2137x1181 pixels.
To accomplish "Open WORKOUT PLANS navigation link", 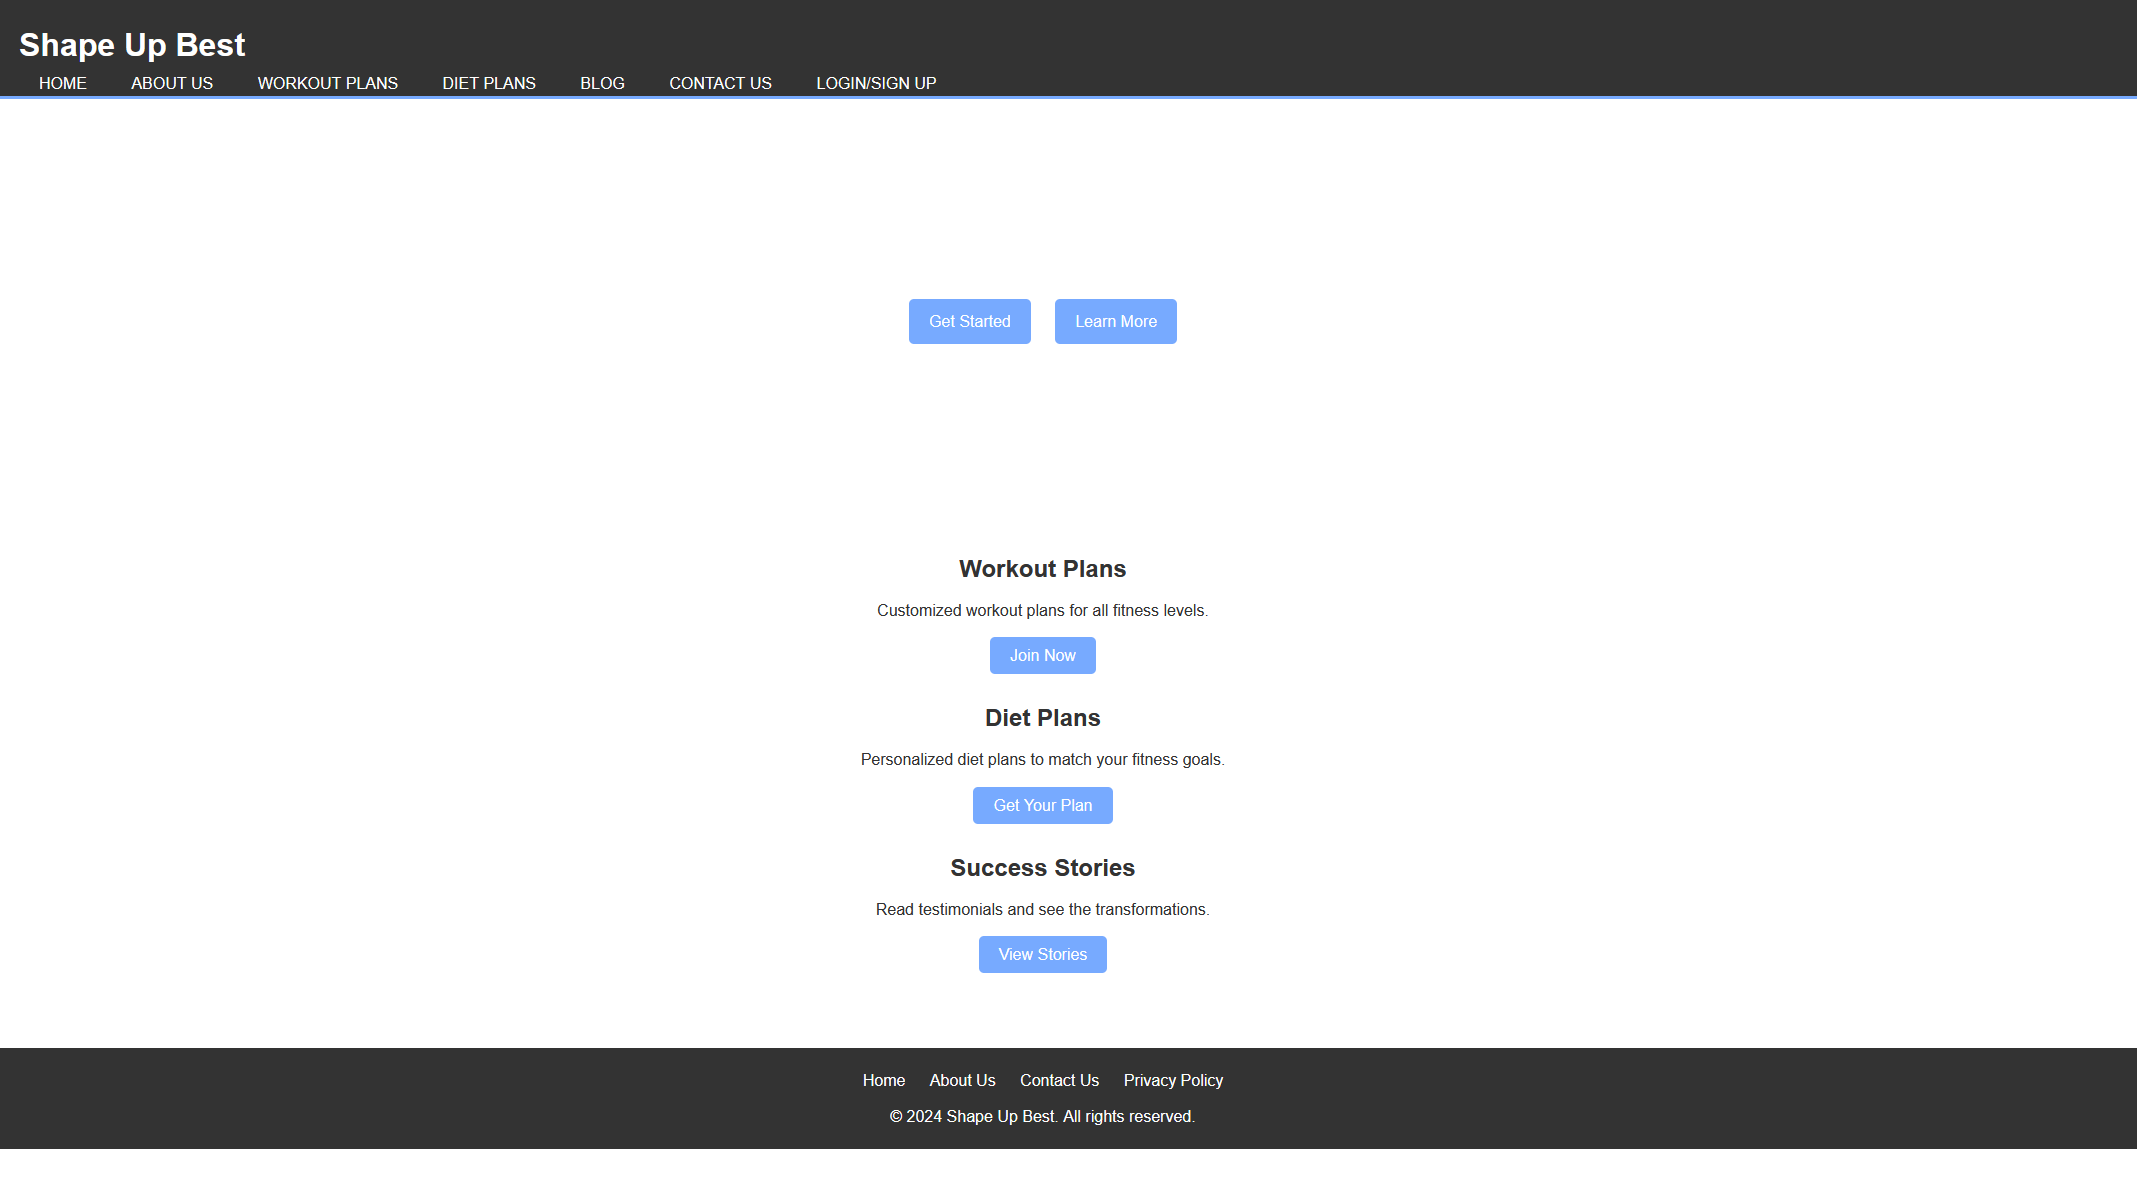I will [x=327, y=83].
